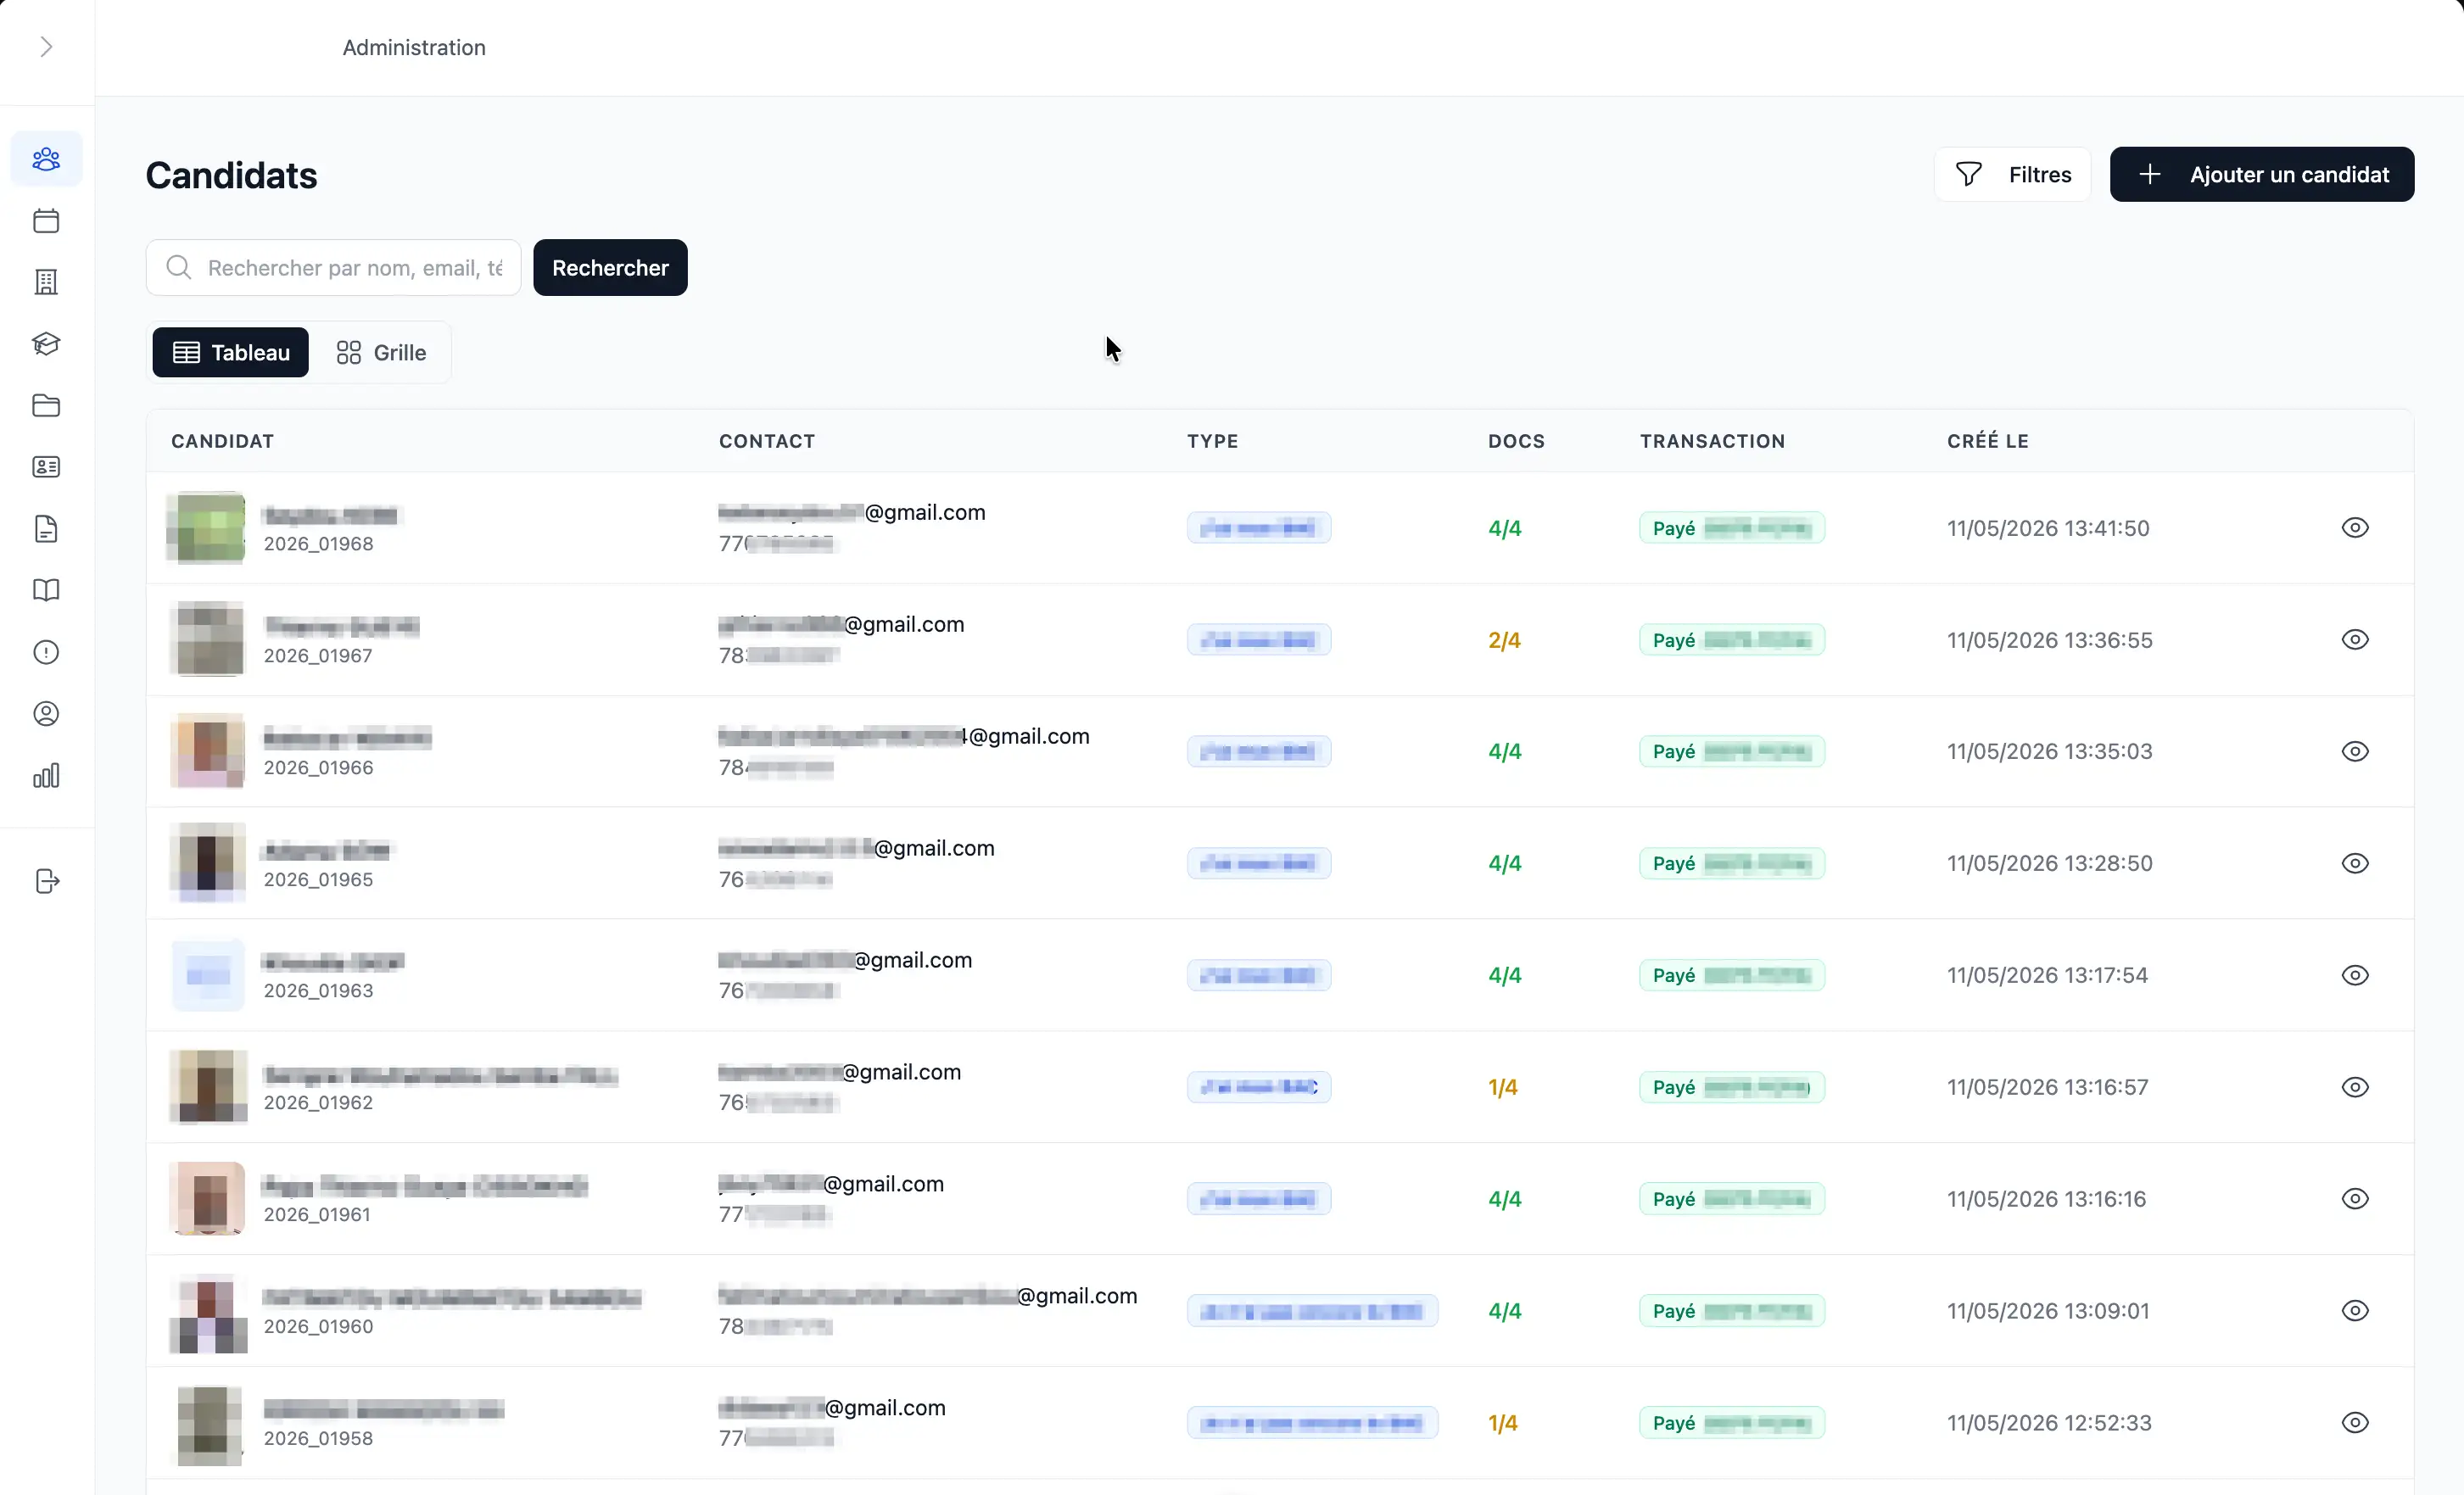2464x1495 pixels.
Task: Open the calendar icon in sidebar
Action: point(46,221)
